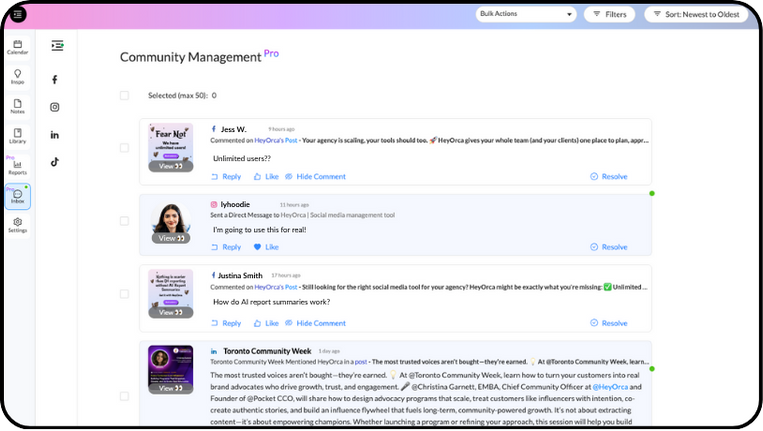763x431 pixels.
Task: Filter by Instagram channel icon
Action: 54,107
